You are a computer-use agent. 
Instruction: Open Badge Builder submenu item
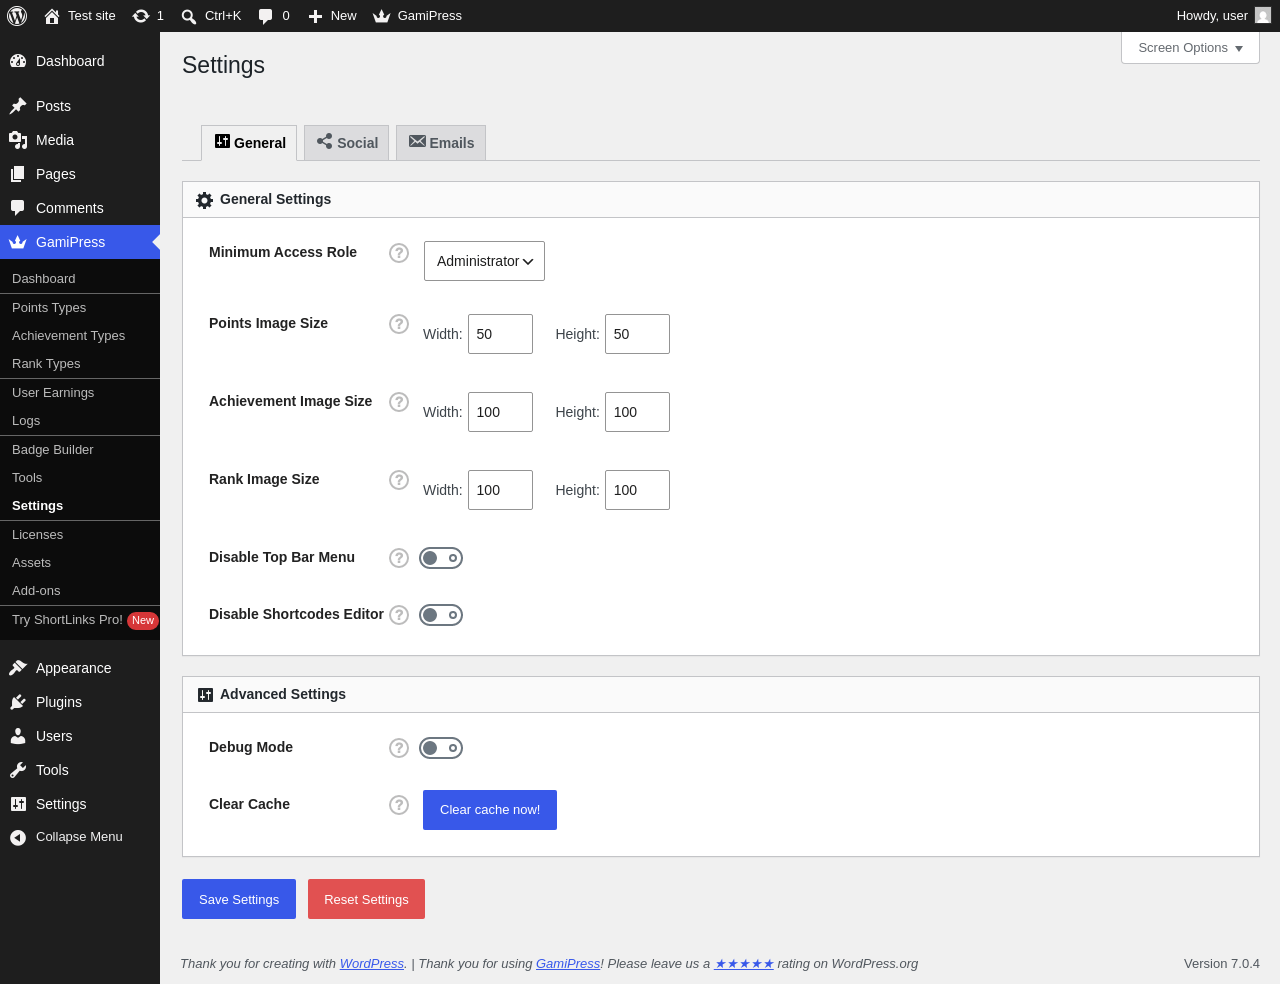(80, 450)
